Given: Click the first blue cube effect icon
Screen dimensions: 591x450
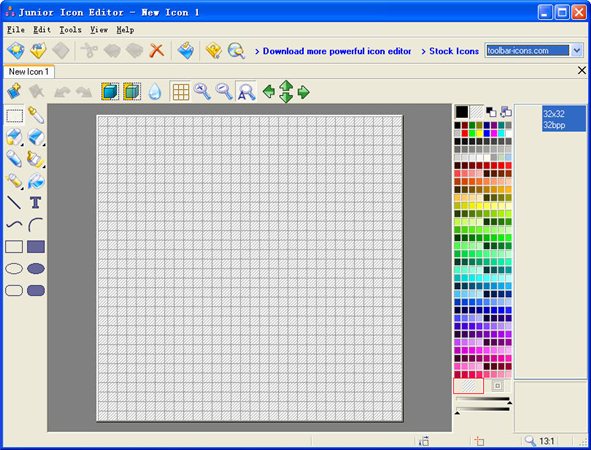Looking at the screenshot, I should click(110, 92).
